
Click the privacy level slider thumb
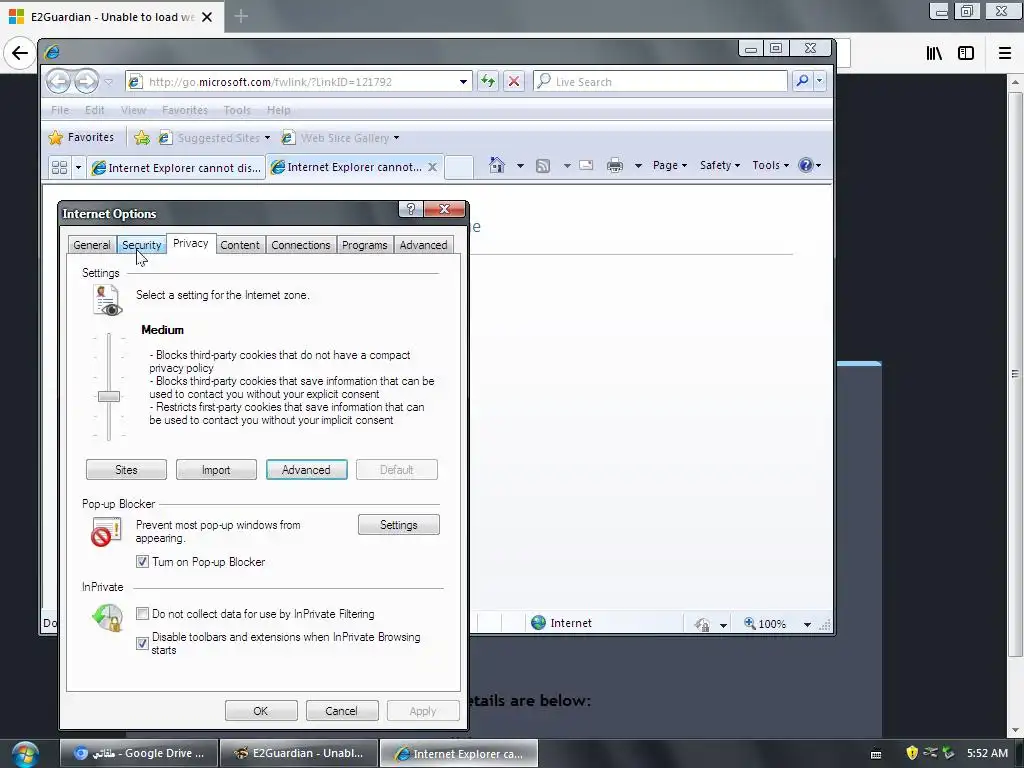tap(109, 396)
